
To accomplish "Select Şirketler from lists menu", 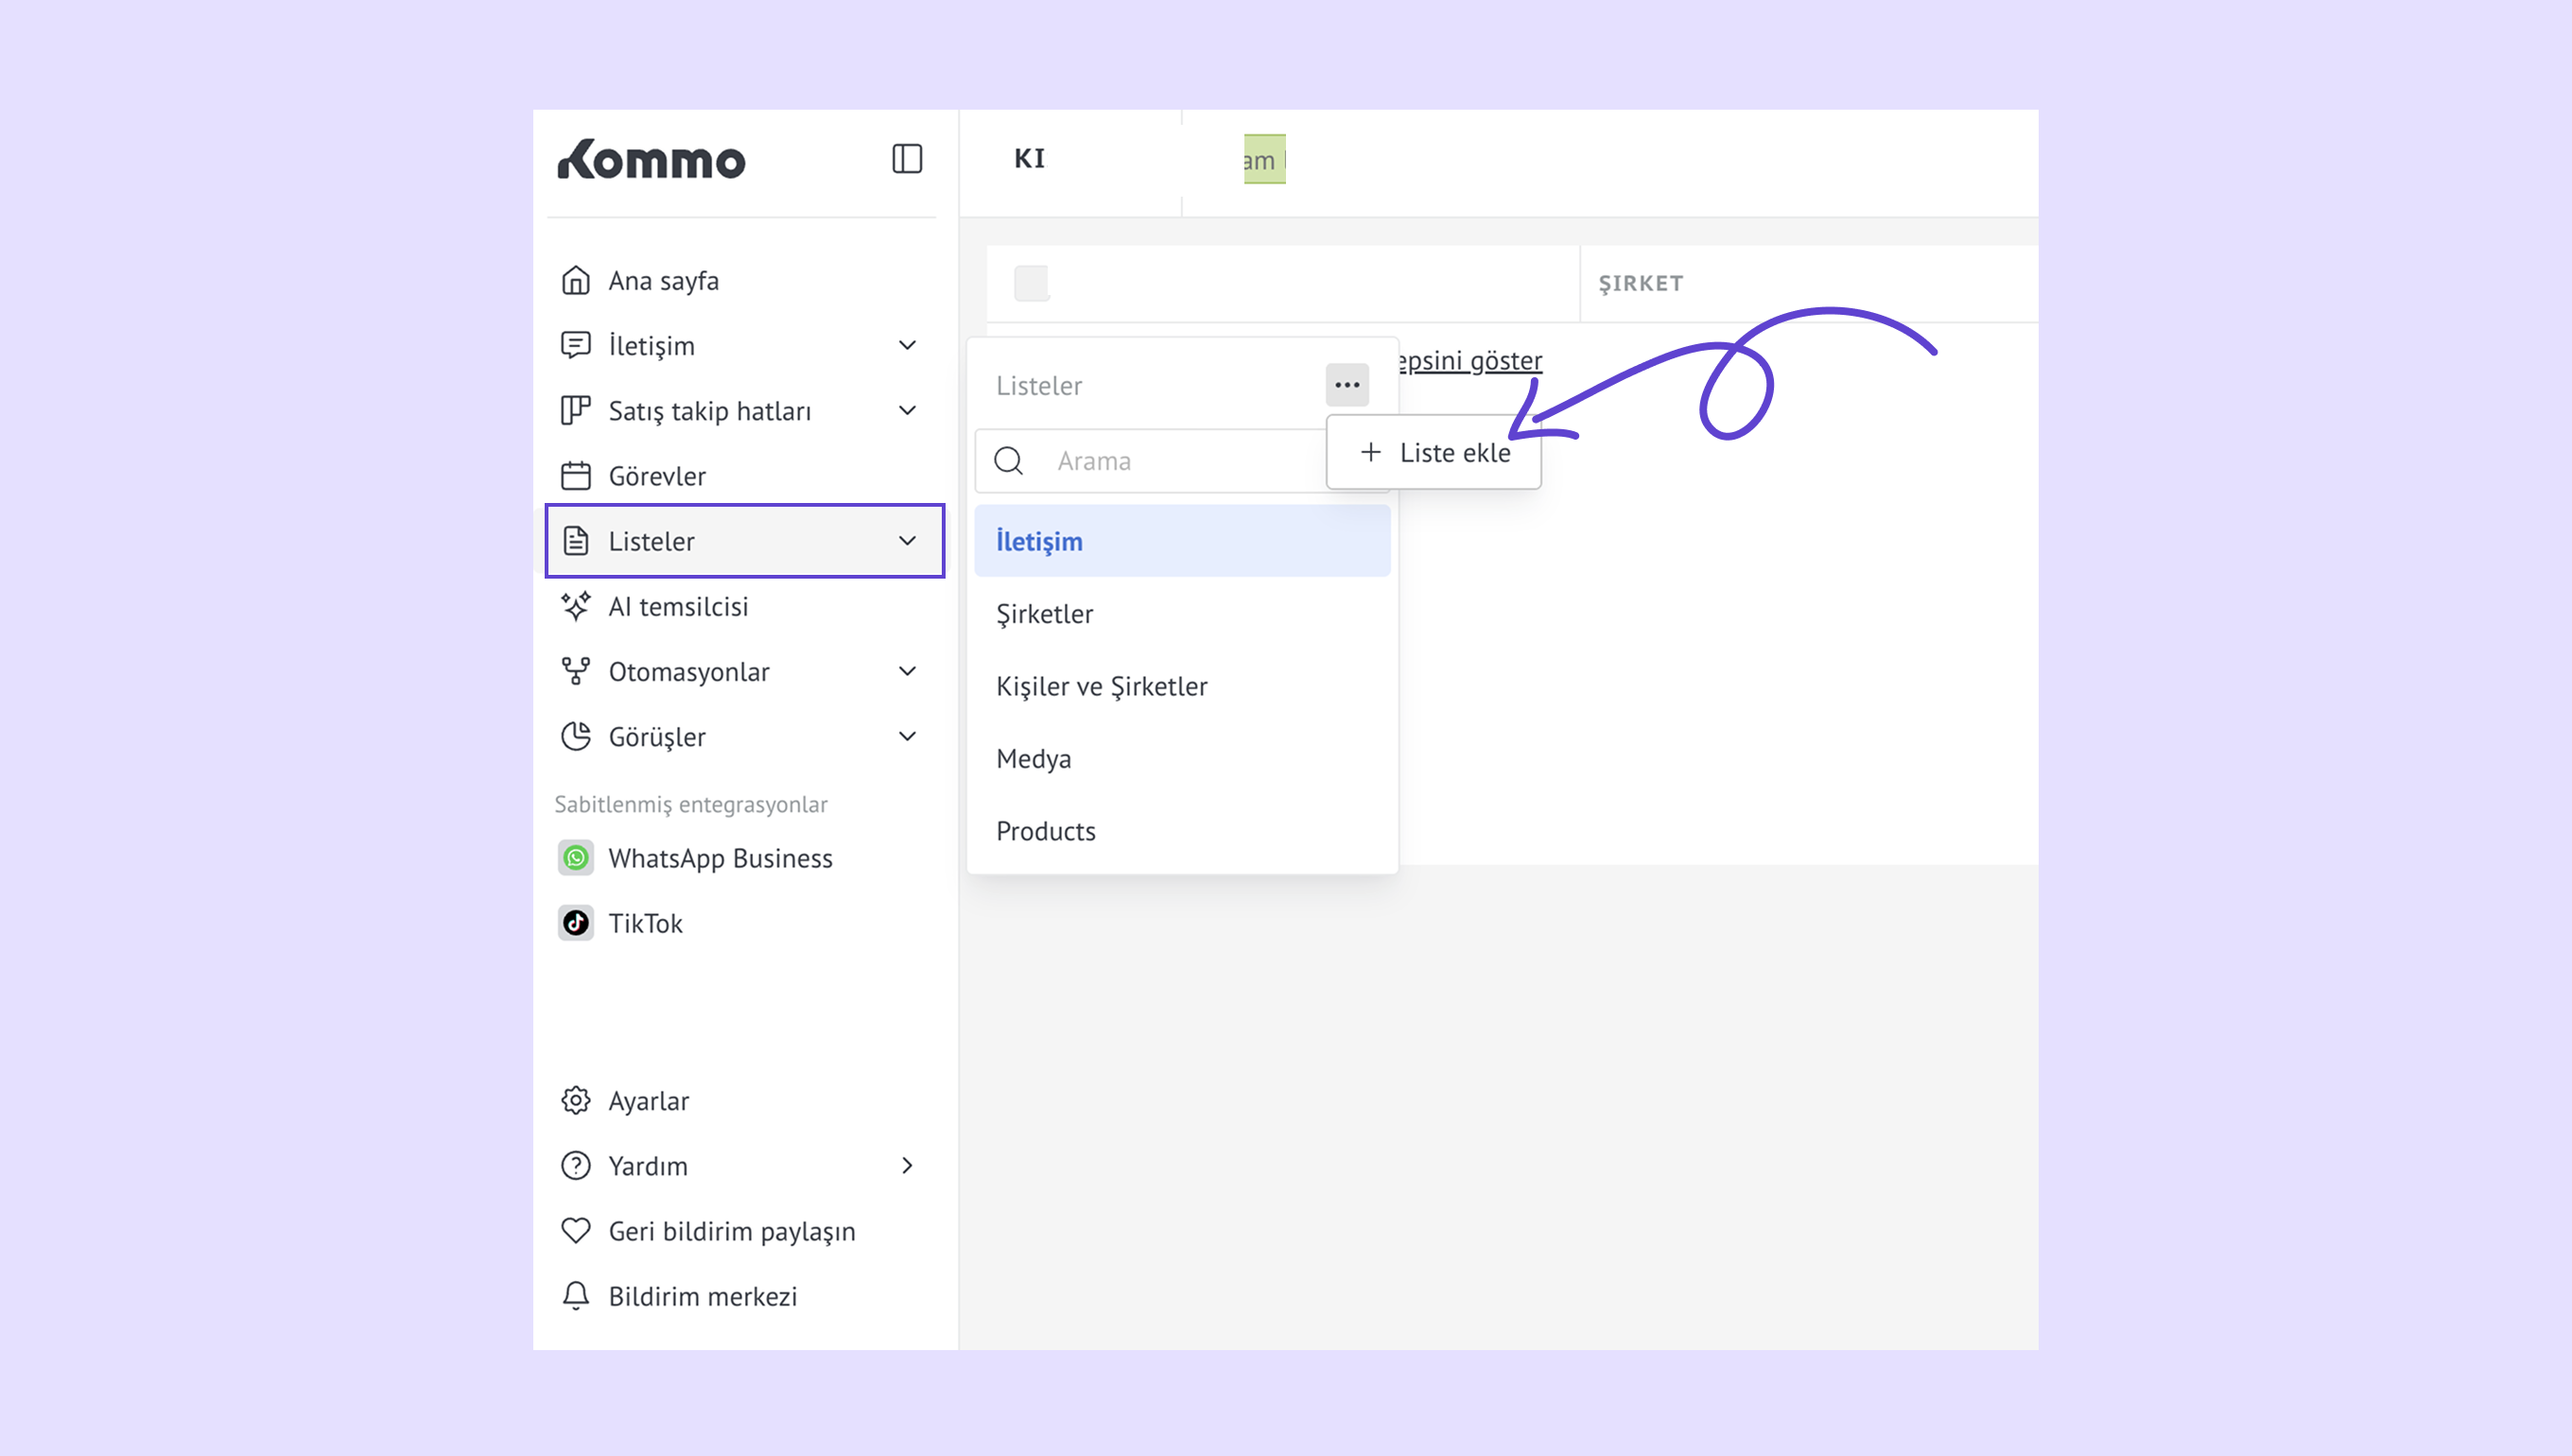I will [x=1044, y=614].
